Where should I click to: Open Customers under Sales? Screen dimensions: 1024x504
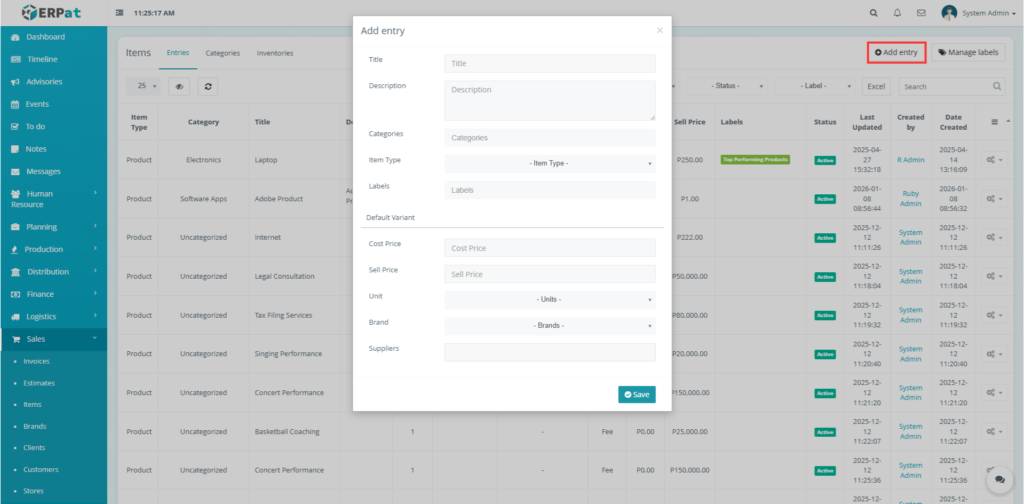[x=40, y=469]
